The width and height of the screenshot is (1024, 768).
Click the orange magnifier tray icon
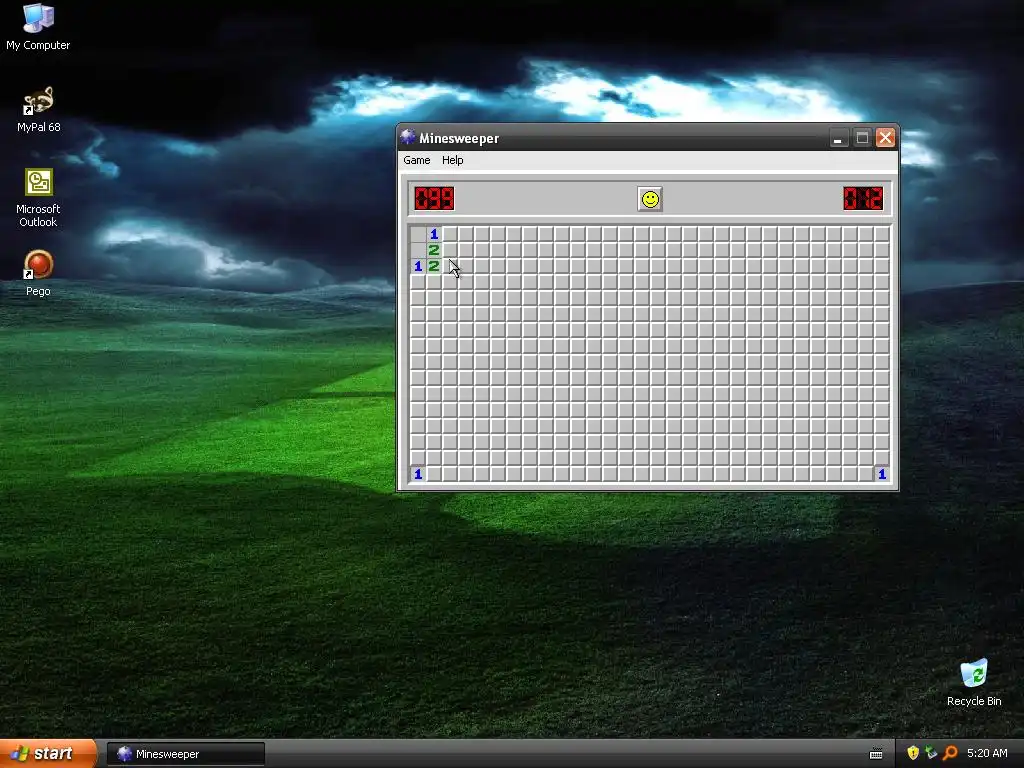click(950, 754)
